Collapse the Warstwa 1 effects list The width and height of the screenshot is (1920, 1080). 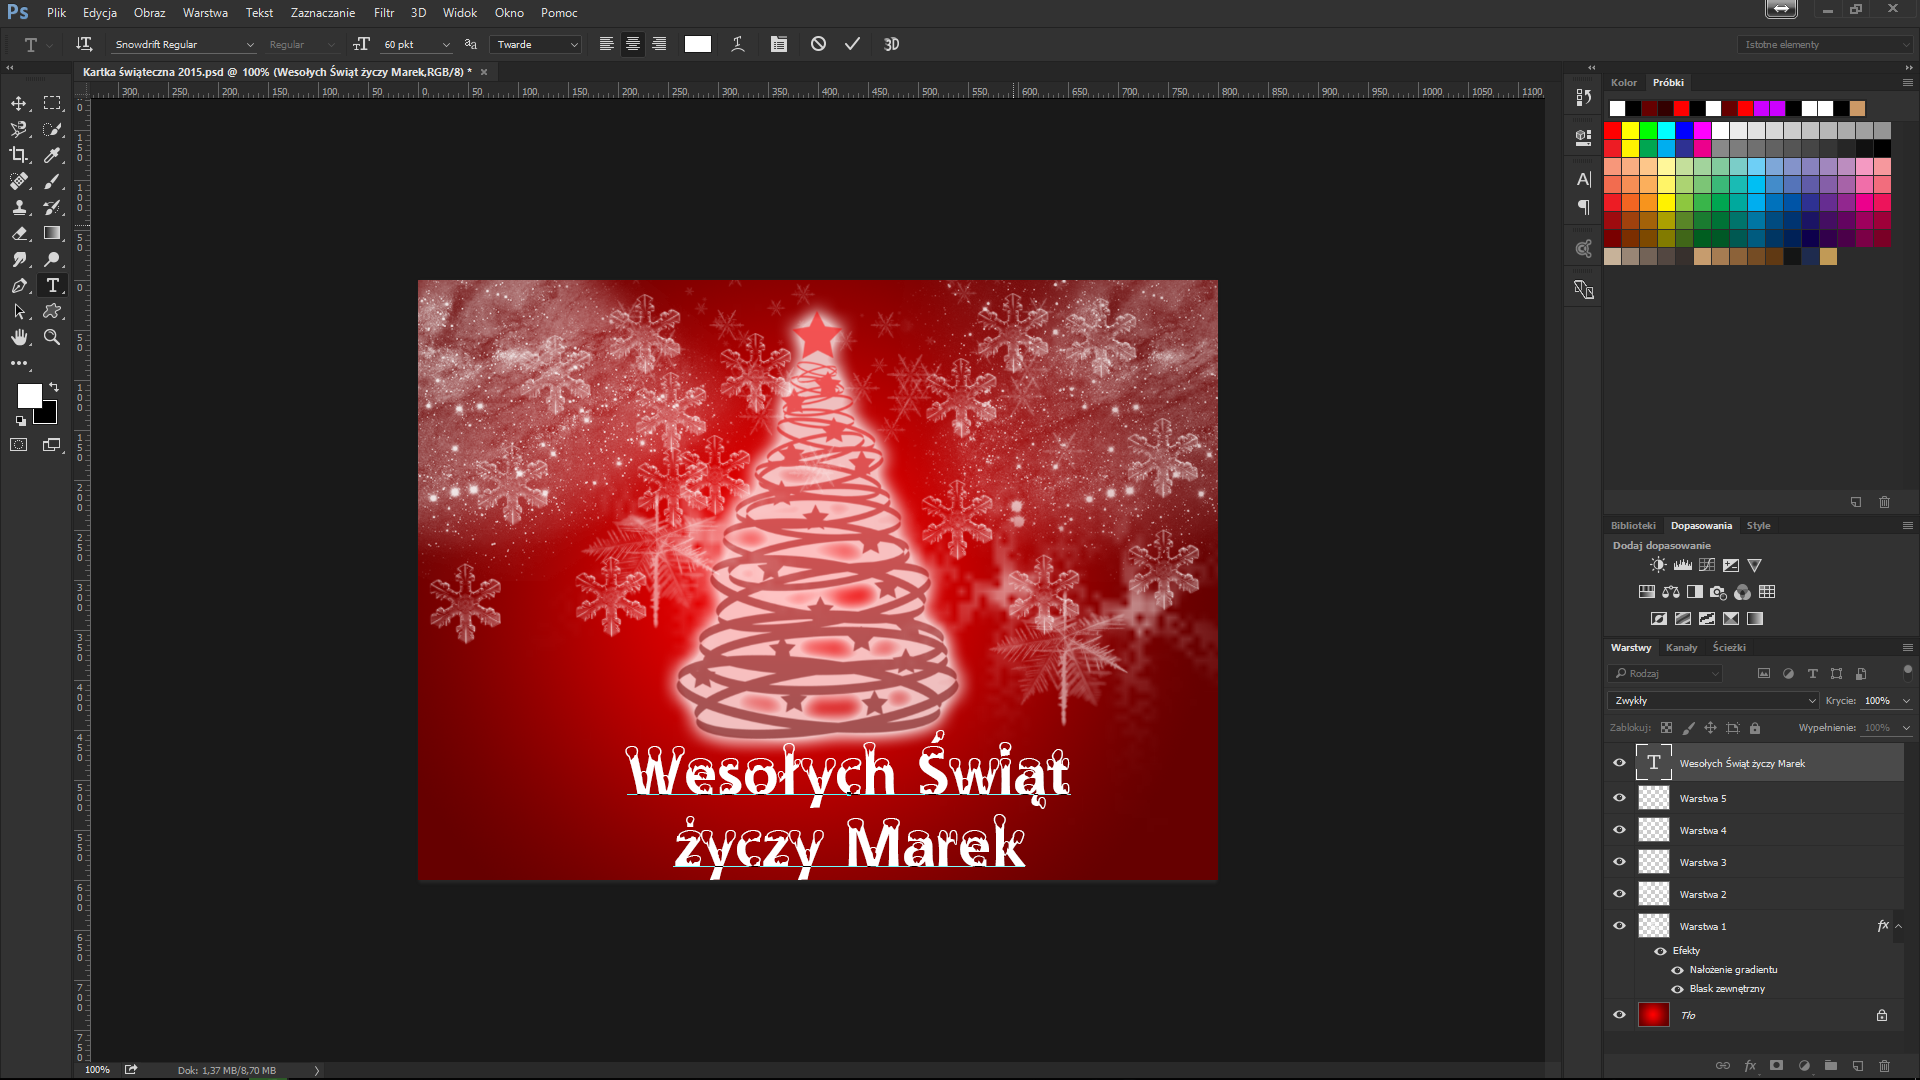1899,926
